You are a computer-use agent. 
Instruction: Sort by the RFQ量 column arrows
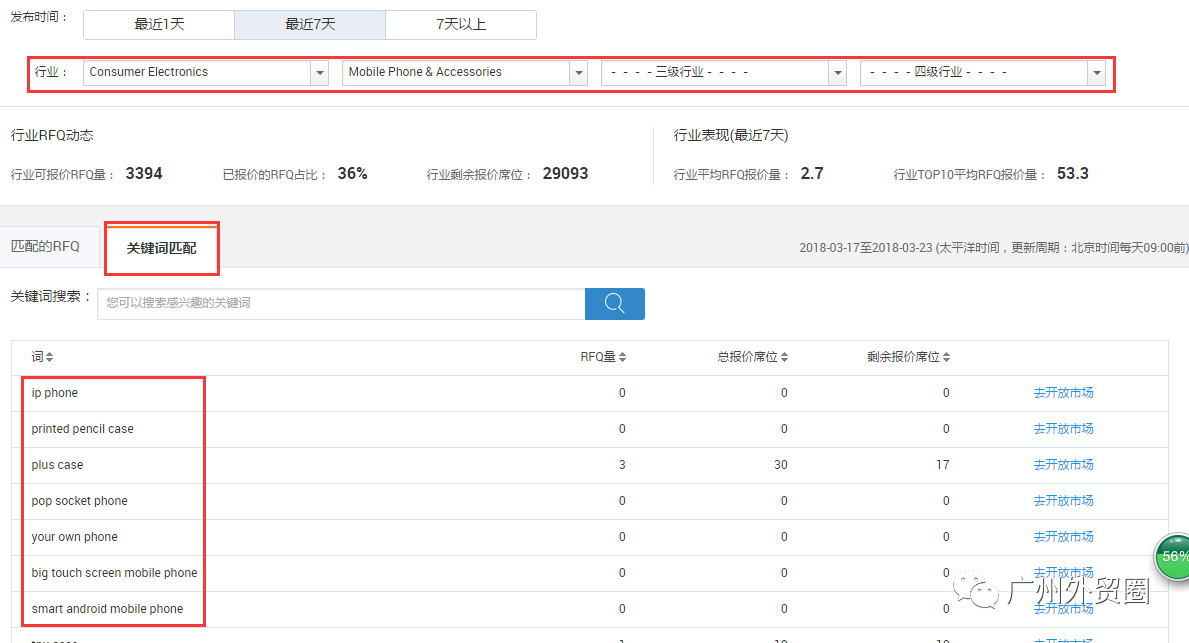tap(623, 357)
